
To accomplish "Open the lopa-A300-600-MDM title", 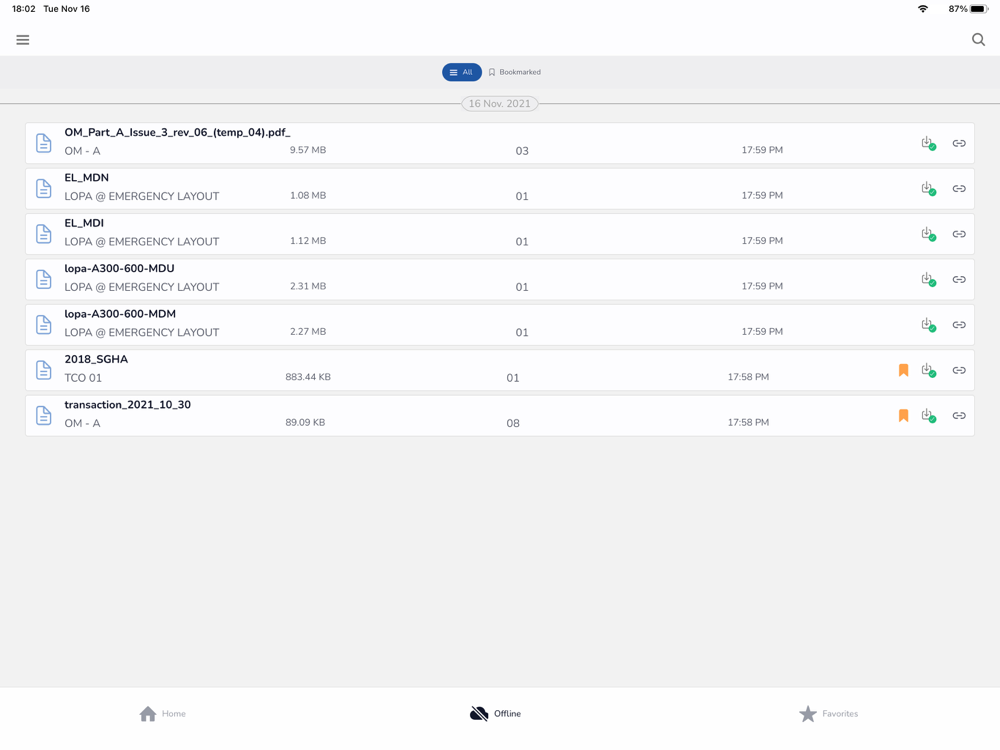I will pyautogui.click(x=120, y=314).
